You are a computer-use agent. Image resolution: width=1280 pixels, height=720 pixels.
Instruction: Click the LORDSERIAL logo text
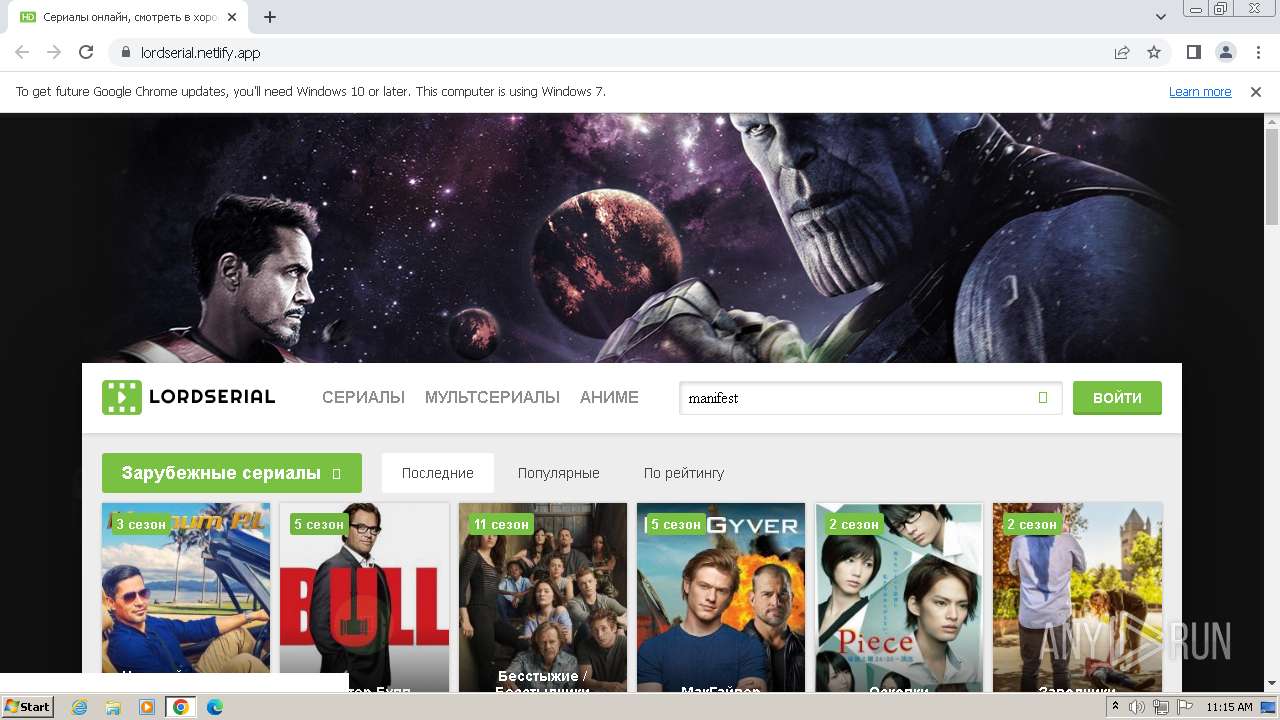pyautogui.click(x=212, y=397)
